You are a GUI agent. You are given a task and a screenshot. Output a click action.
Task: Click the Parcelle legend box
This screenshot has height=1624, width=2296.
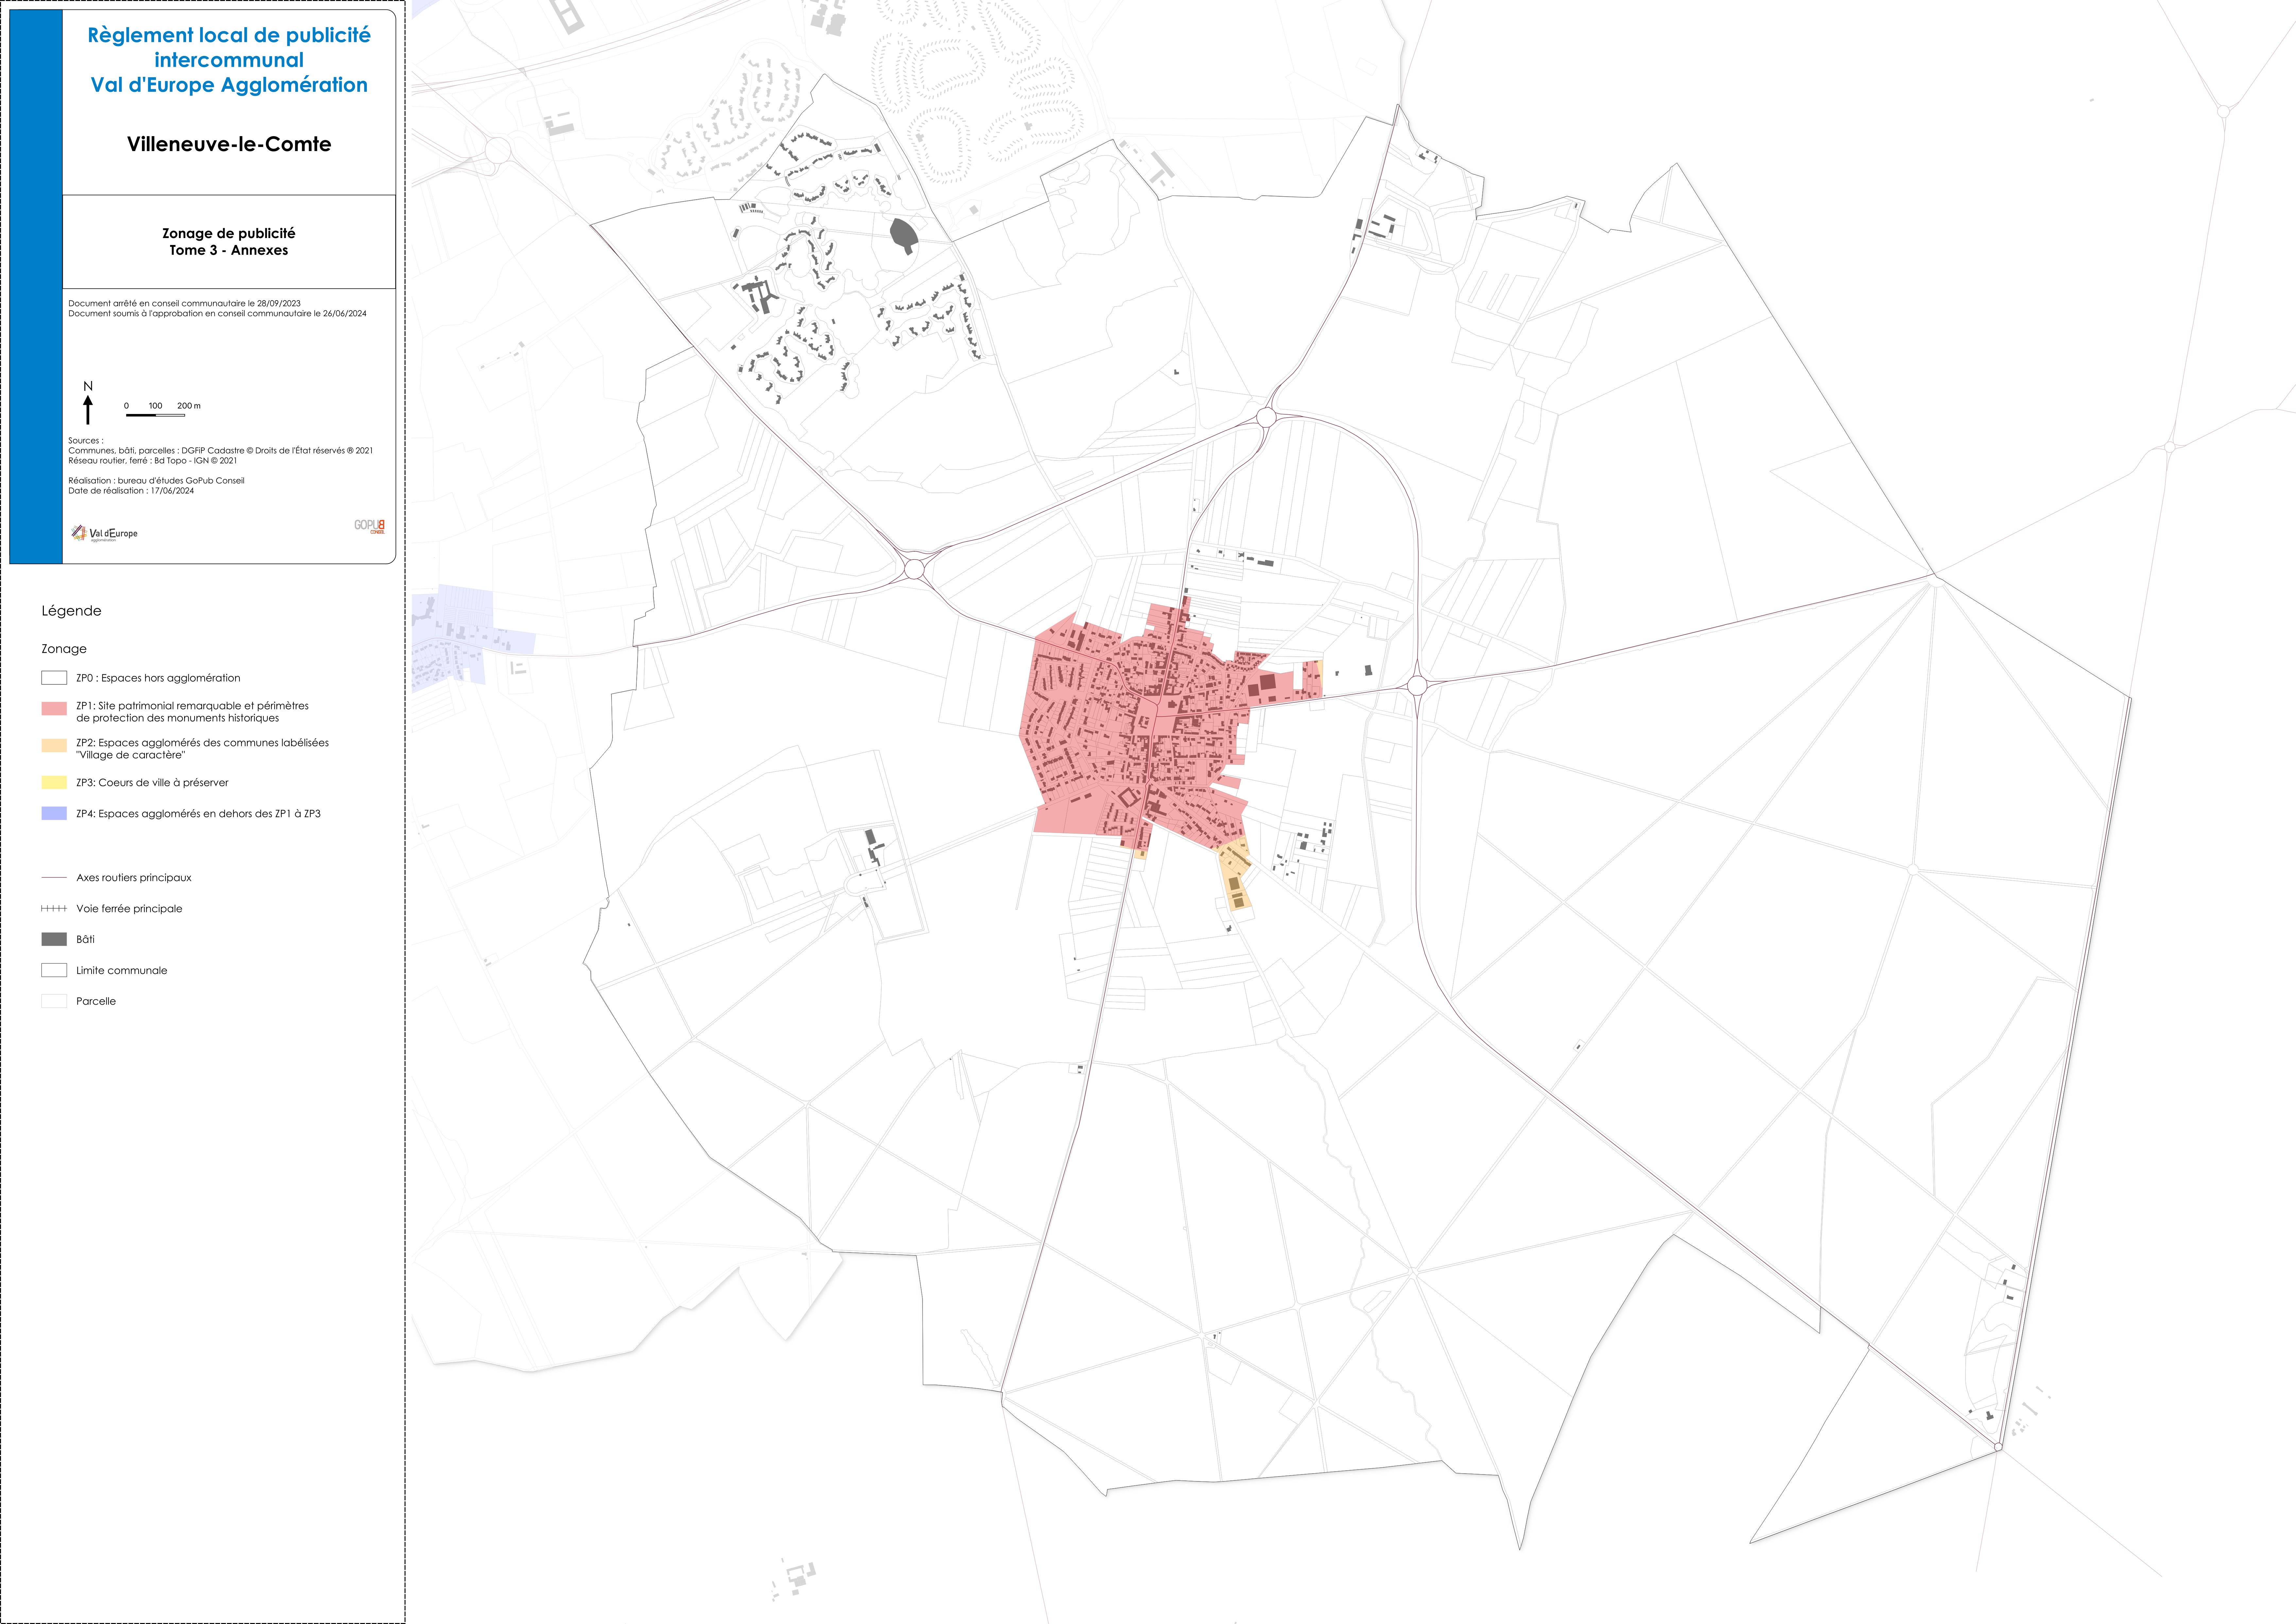(x=54, y=1001)
